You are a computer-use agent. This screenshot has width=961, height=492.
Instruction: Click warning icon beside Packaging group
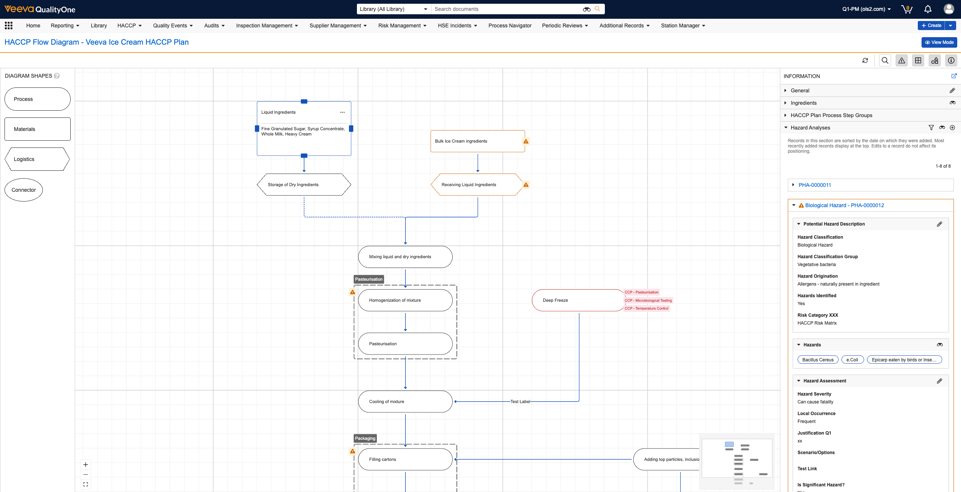352,452
